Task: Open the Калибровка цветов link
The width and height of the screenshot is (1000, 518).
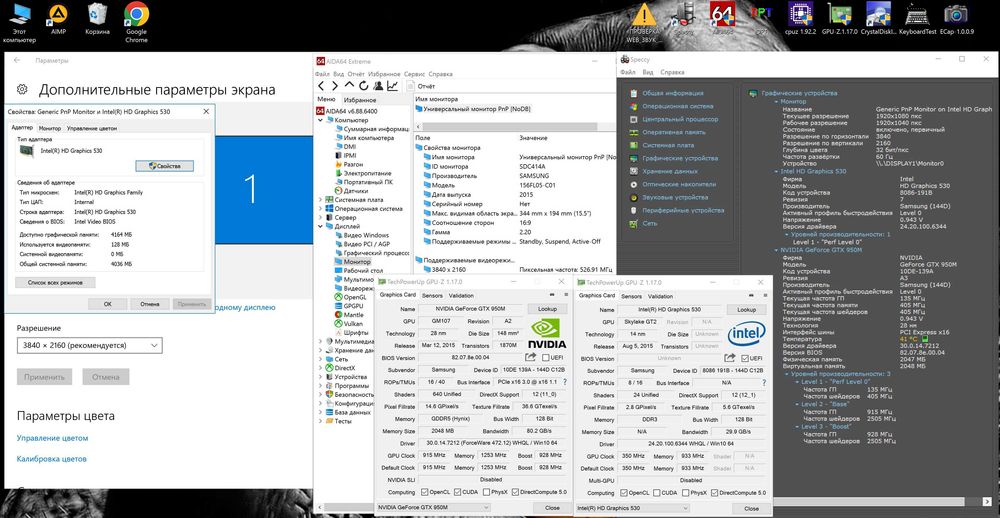Action: tap(52, 459)
